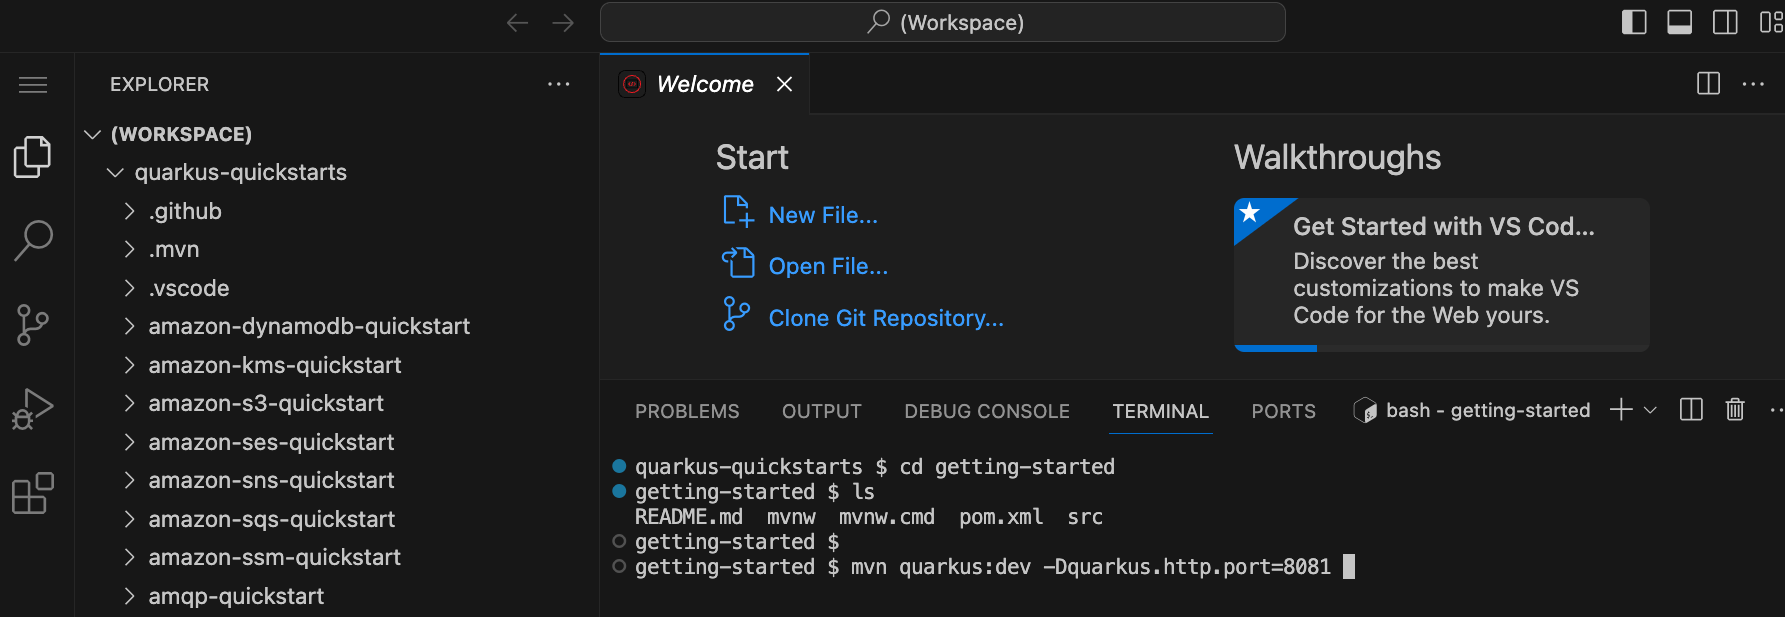Switch to the DEBUG CONSOLE tab
Viewport: 1785px width, 617px height.
[x=987, y=411]
